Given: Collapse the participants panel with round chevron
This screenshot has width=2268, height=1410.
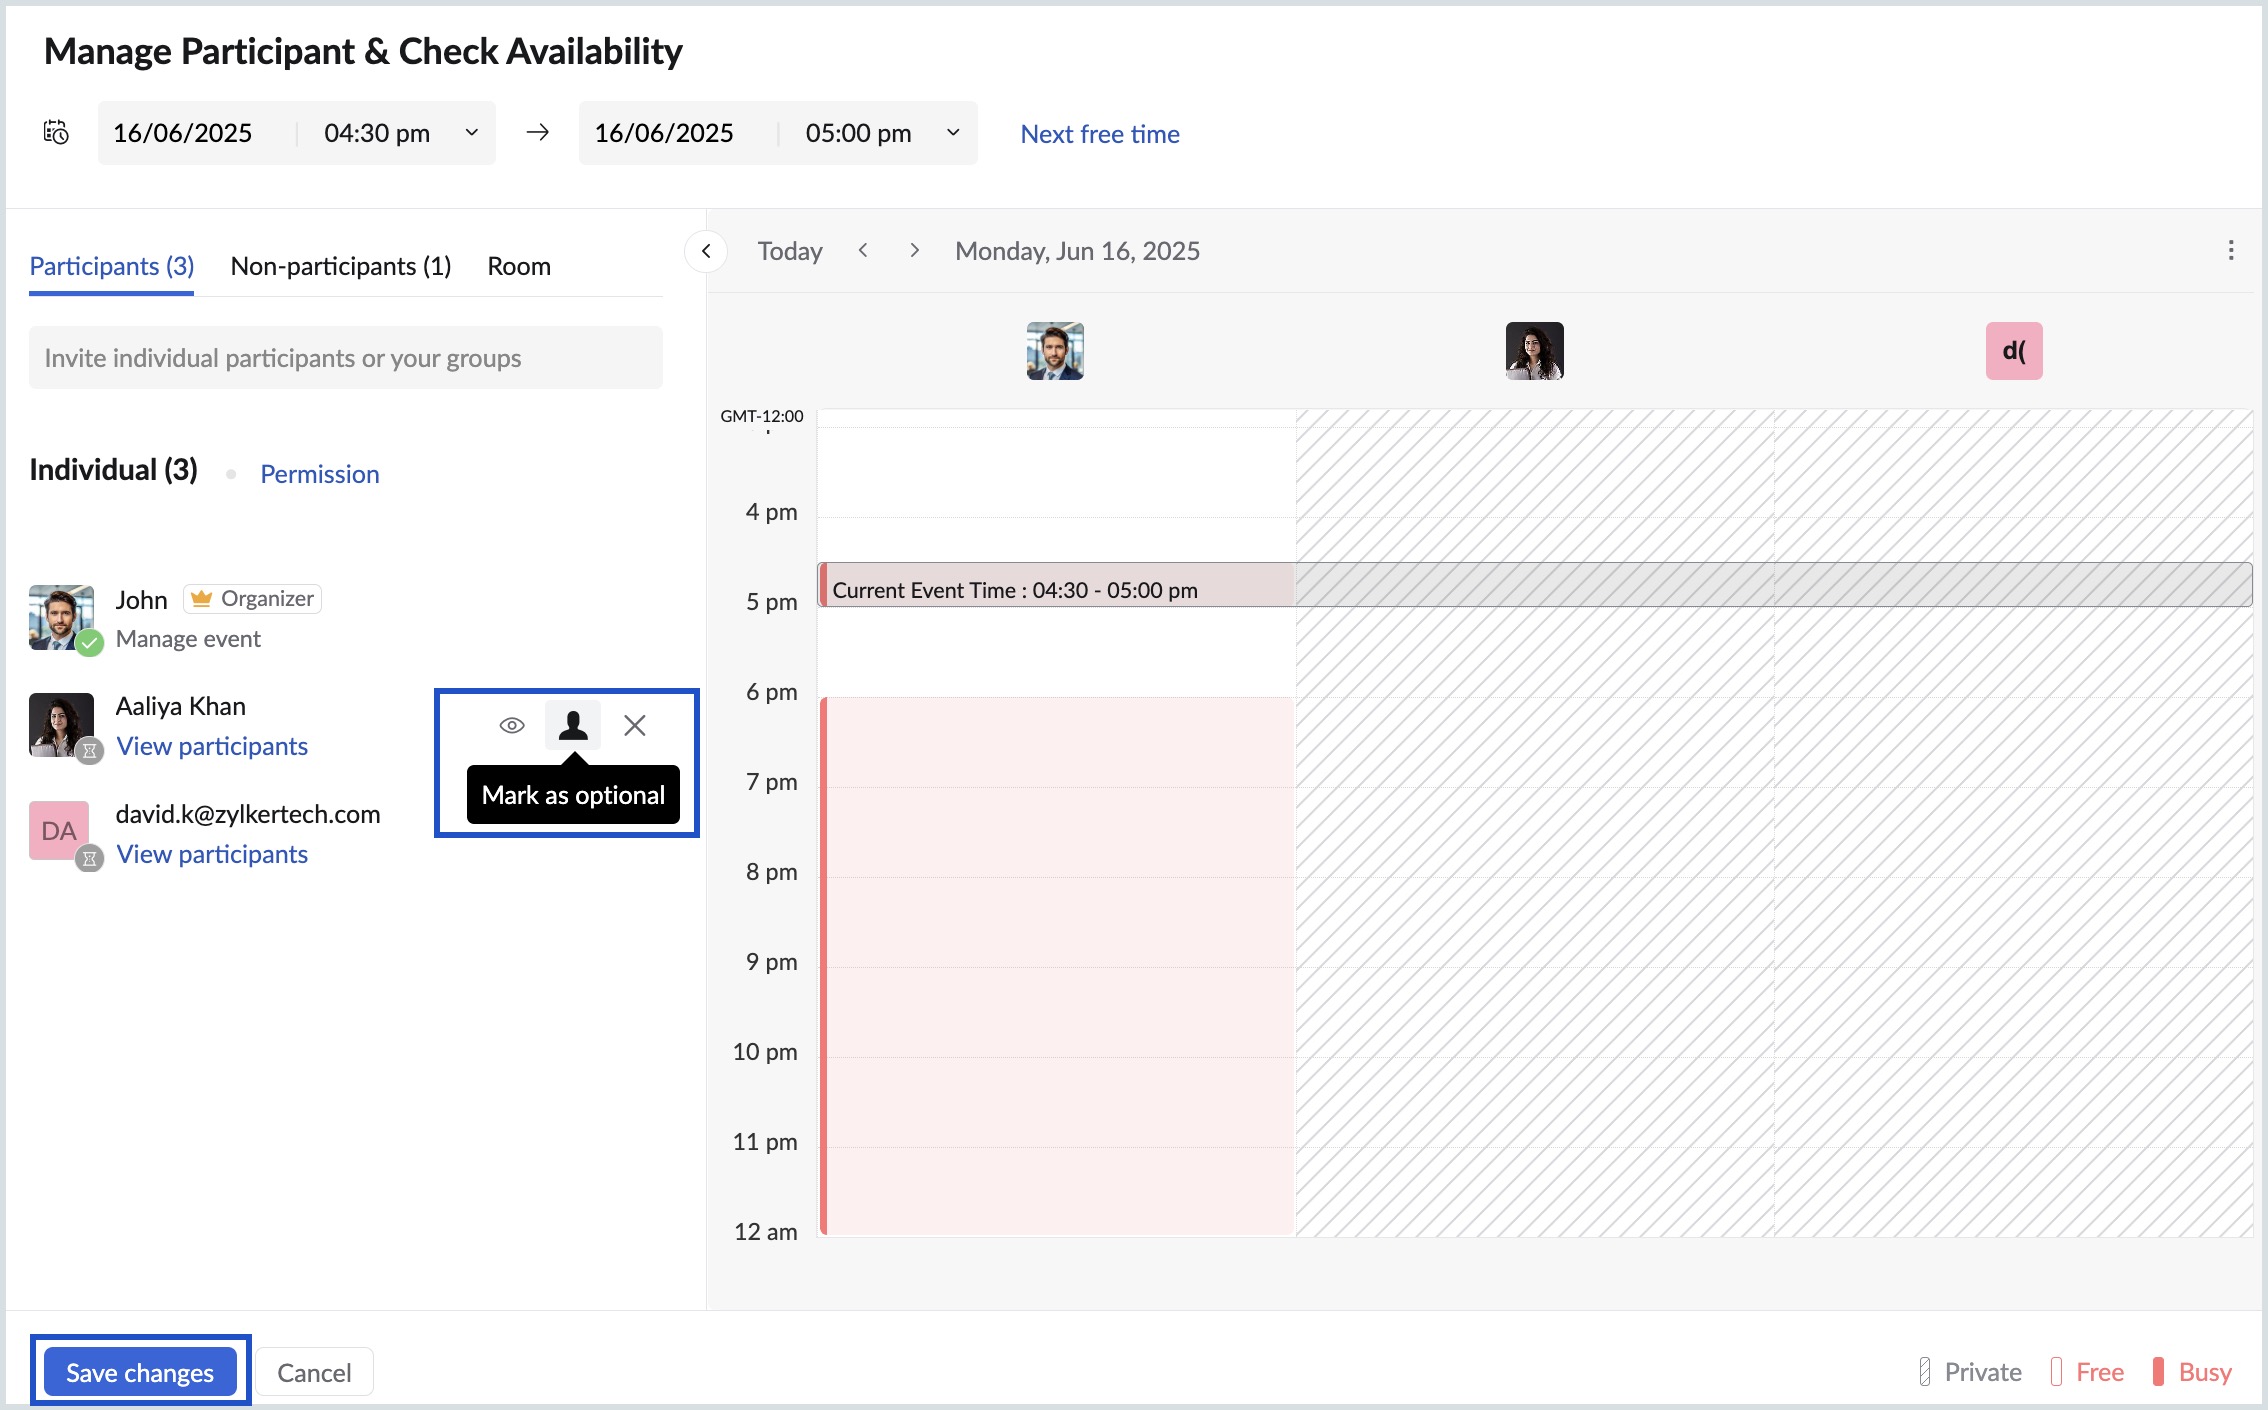Looking at the screenshot, I should [x=706, y=251].
